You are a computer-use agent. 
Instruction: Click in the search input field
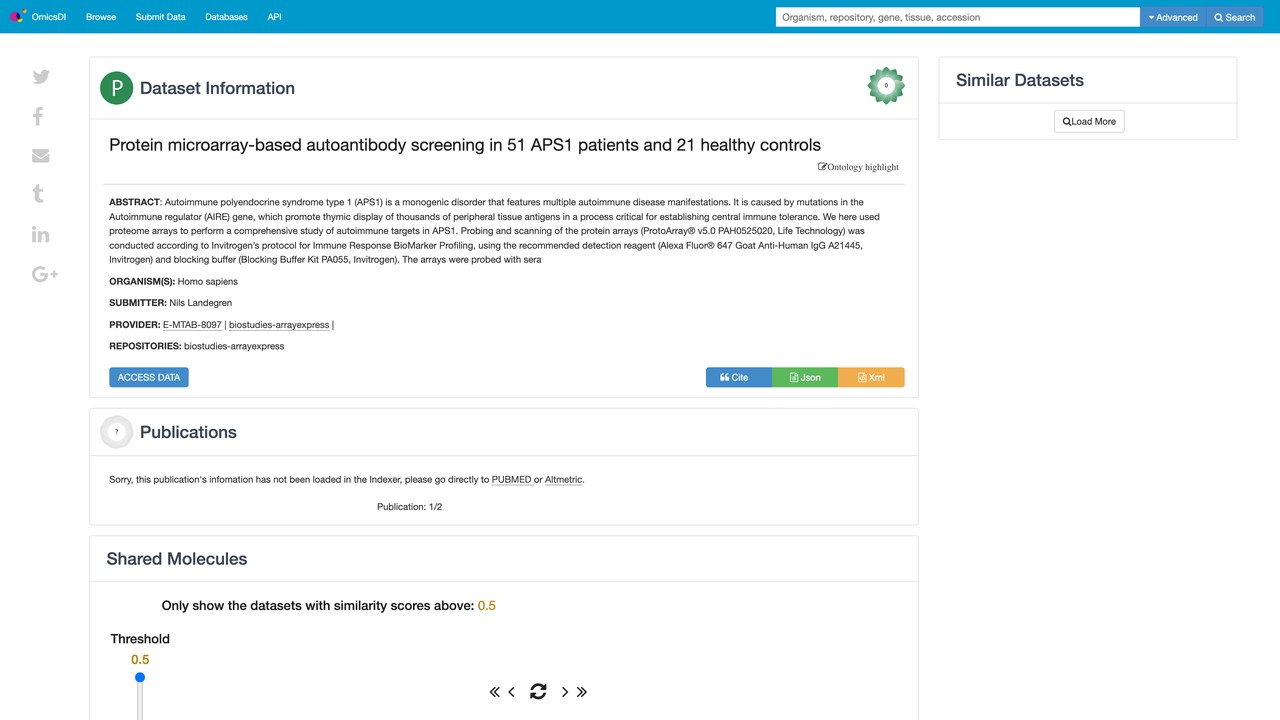pyautogui.click(x=958, y=17)
